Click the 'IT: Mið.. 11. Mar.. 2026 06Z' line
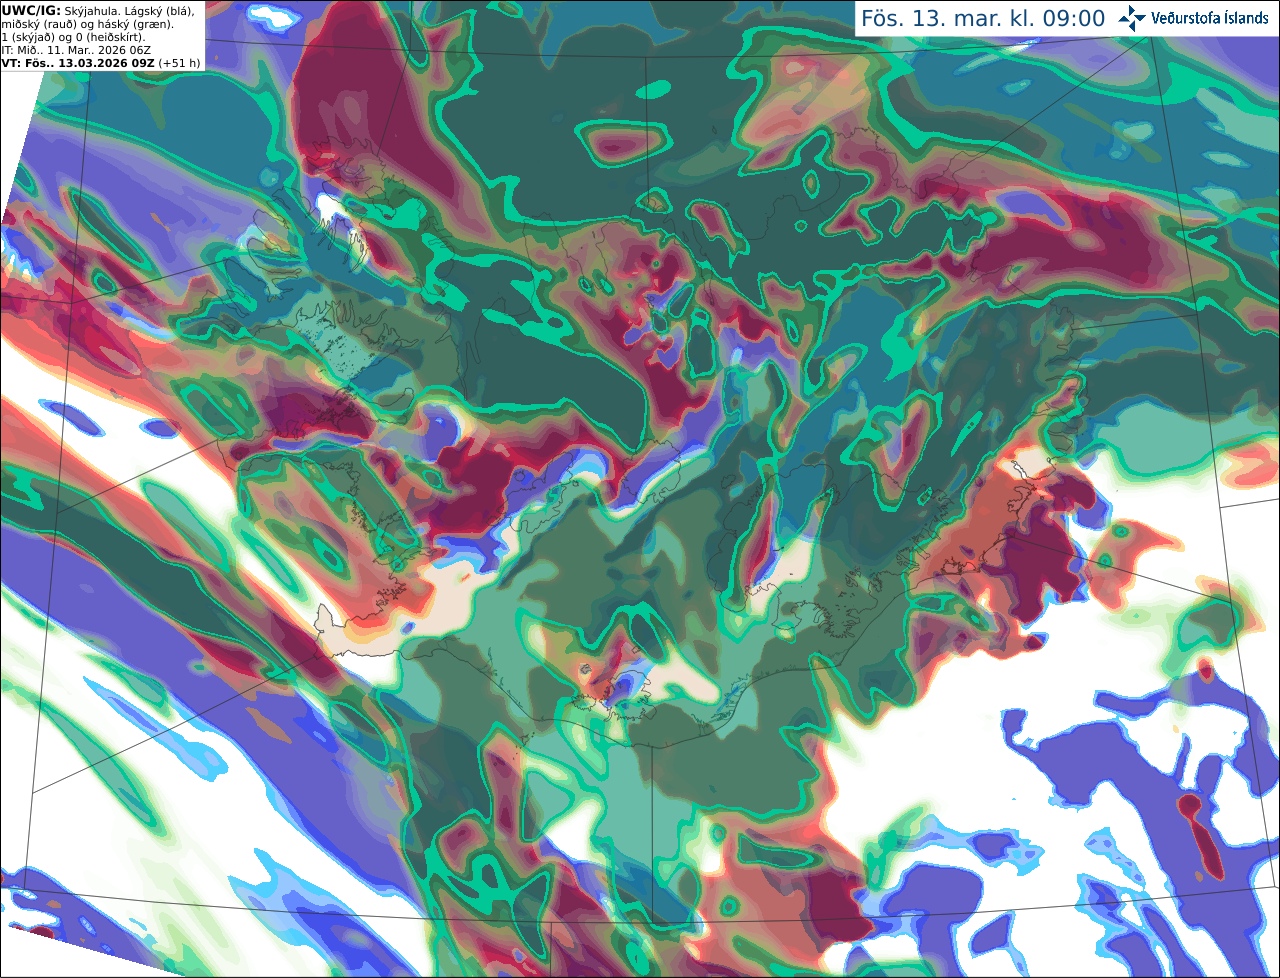The width and height of the screenshot is (1280, 978). tap(74, 49)
